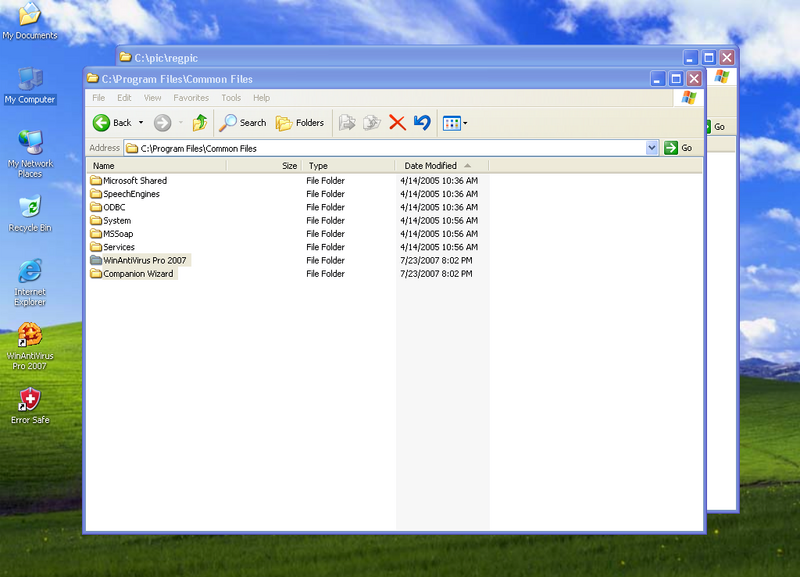This screenshot has width=800, height=577.
Task: Sort by the Type column header
Action: [x=349, y=166]
